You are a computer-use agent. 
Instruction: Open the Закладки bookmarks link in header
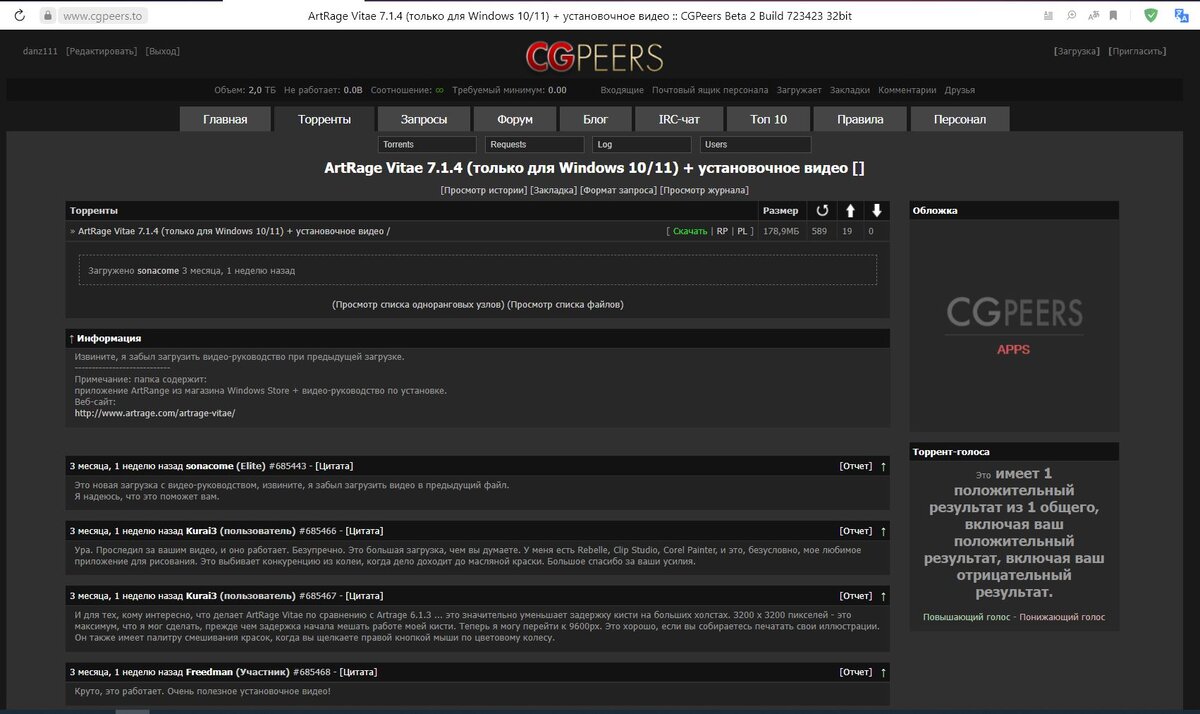tap(849, 90)
